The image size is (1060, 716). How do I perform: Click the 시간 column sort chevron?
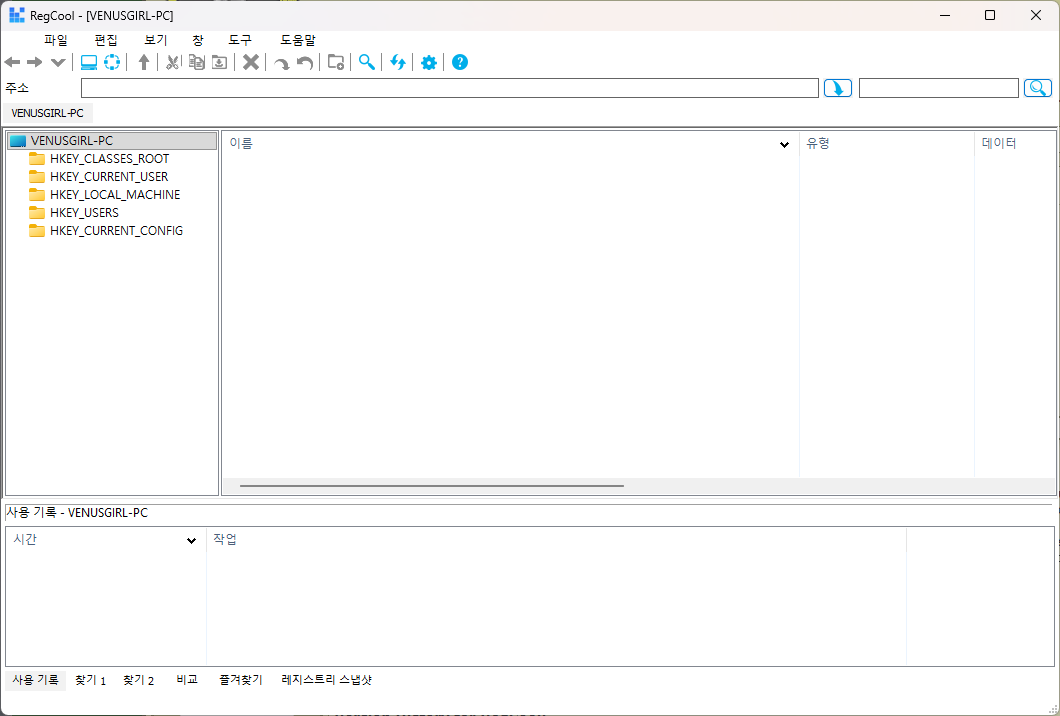pos(191,540)
